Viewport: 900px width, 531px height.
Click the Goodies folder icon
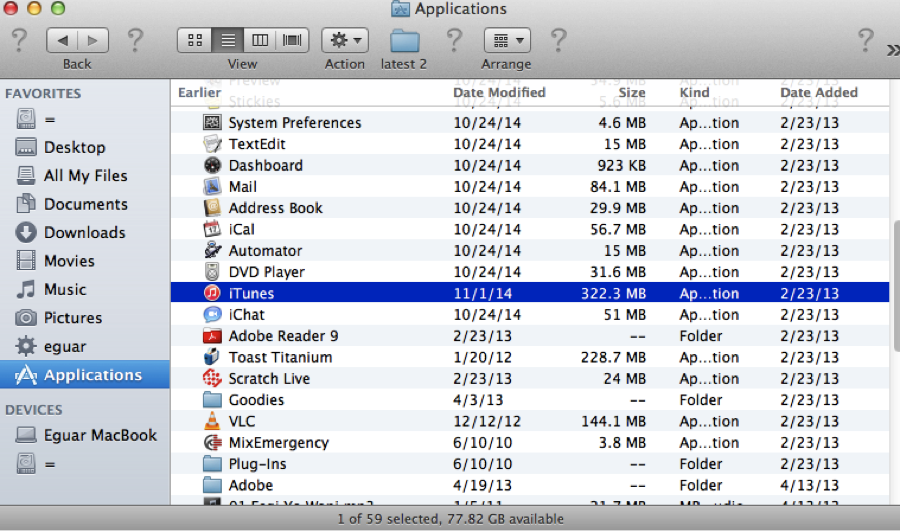212,400
